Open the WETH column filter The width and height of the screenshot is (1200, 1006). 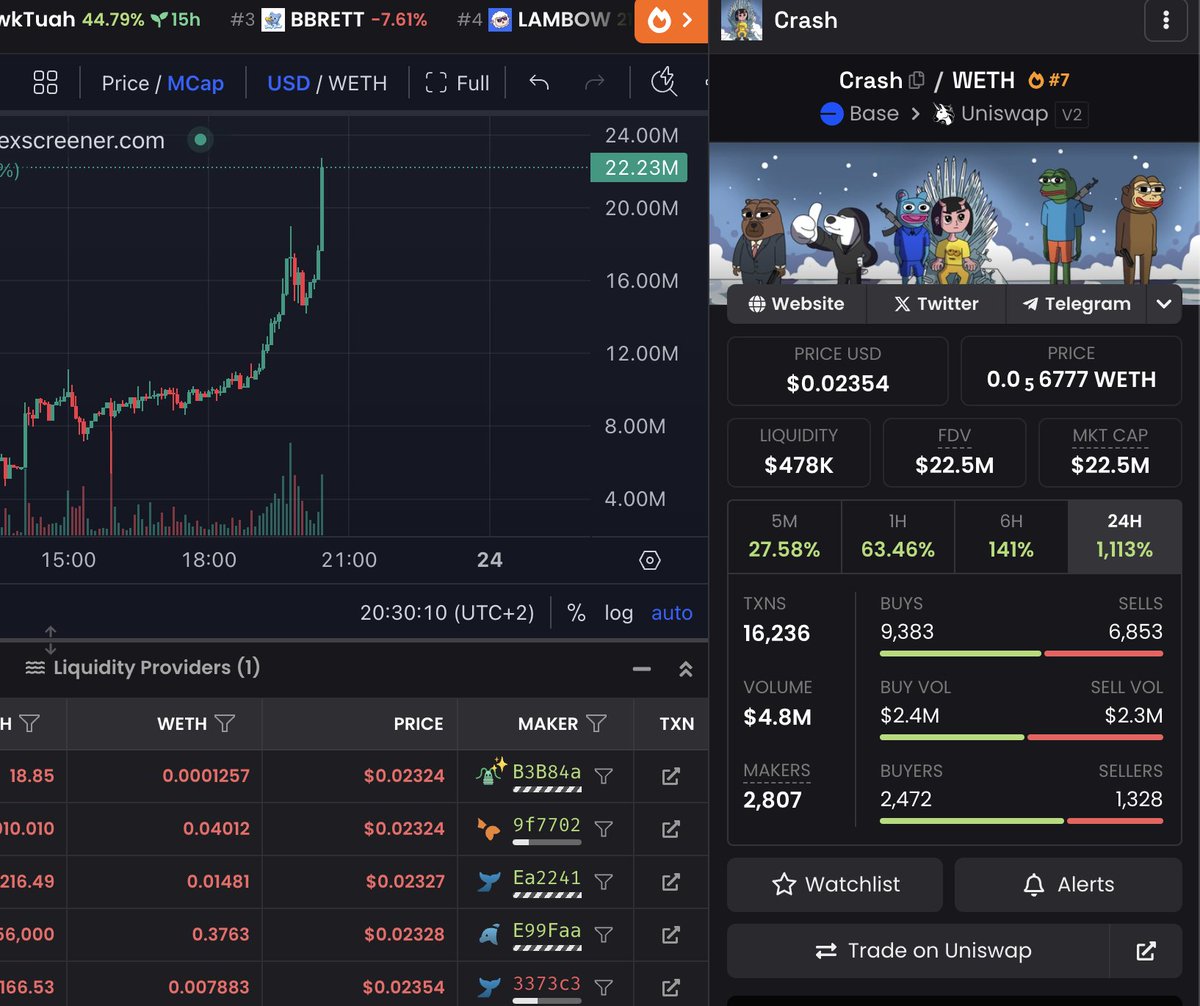point(225,723)
